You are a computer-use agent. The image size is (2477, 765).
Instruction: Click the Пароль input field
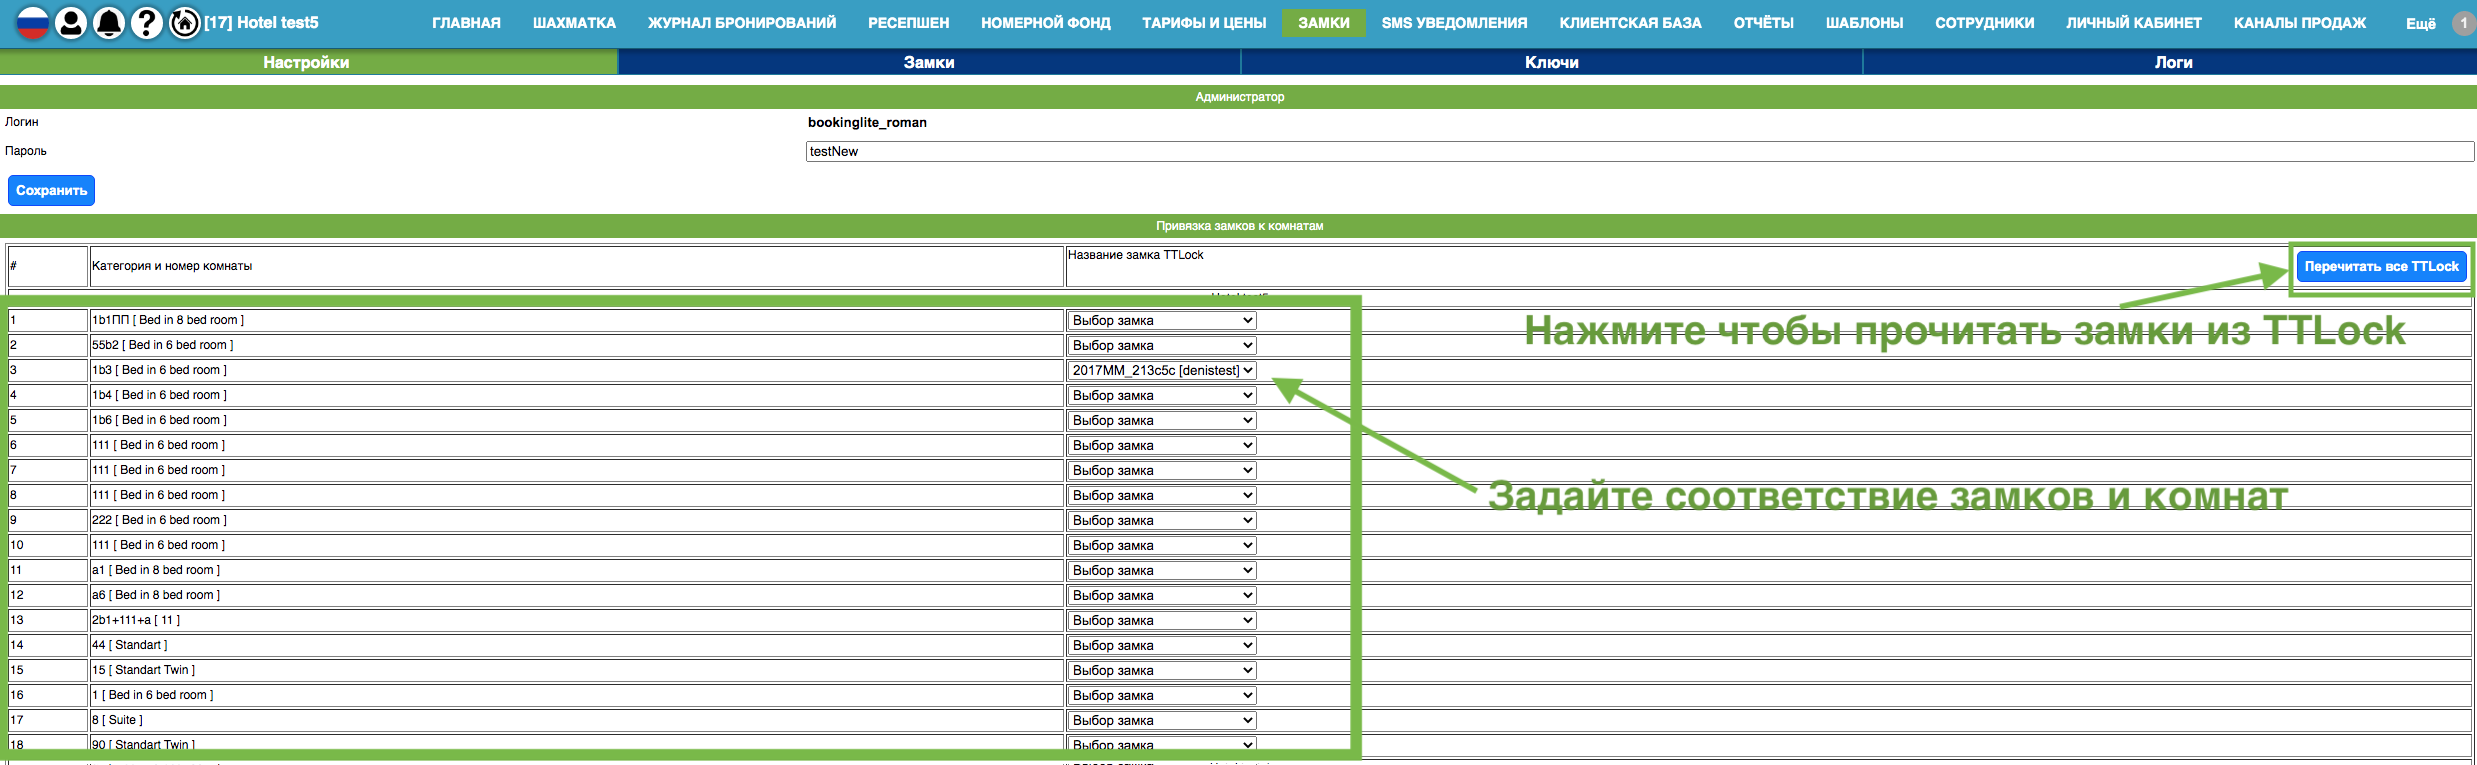(1639, 152)
